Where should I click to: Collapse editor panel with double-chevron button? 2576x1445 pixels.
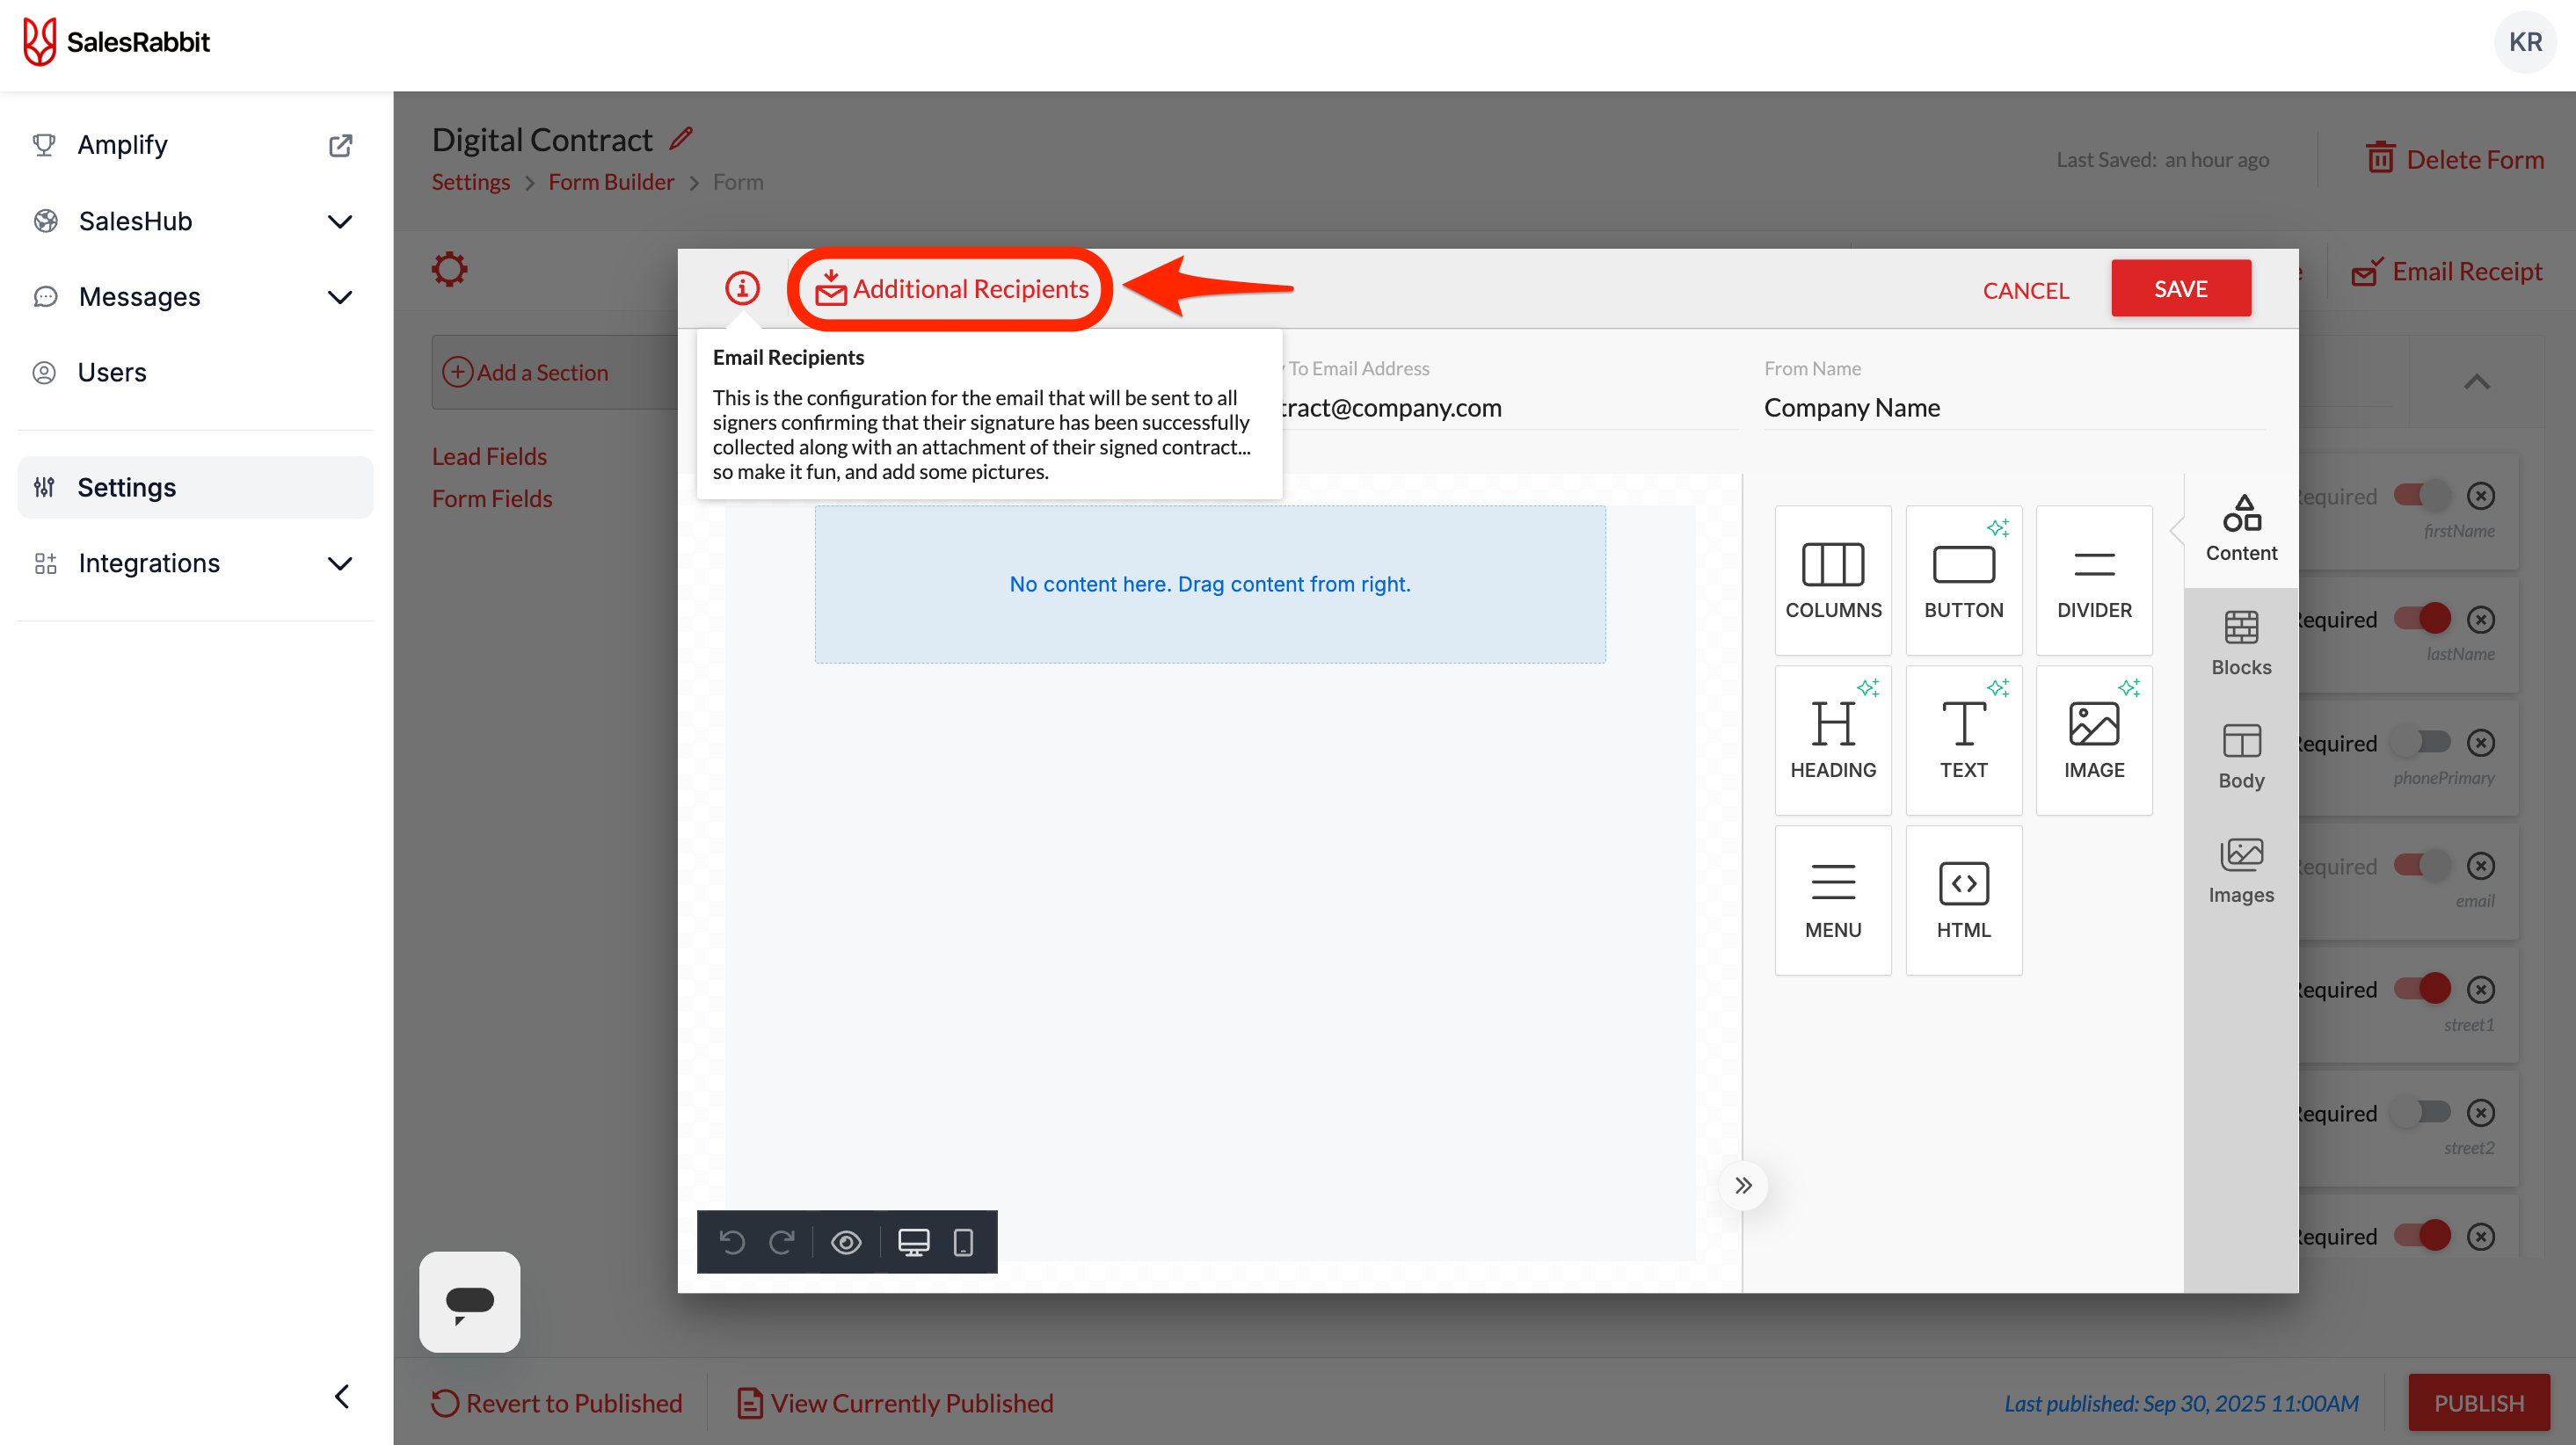click(x=1743, y=1185)
